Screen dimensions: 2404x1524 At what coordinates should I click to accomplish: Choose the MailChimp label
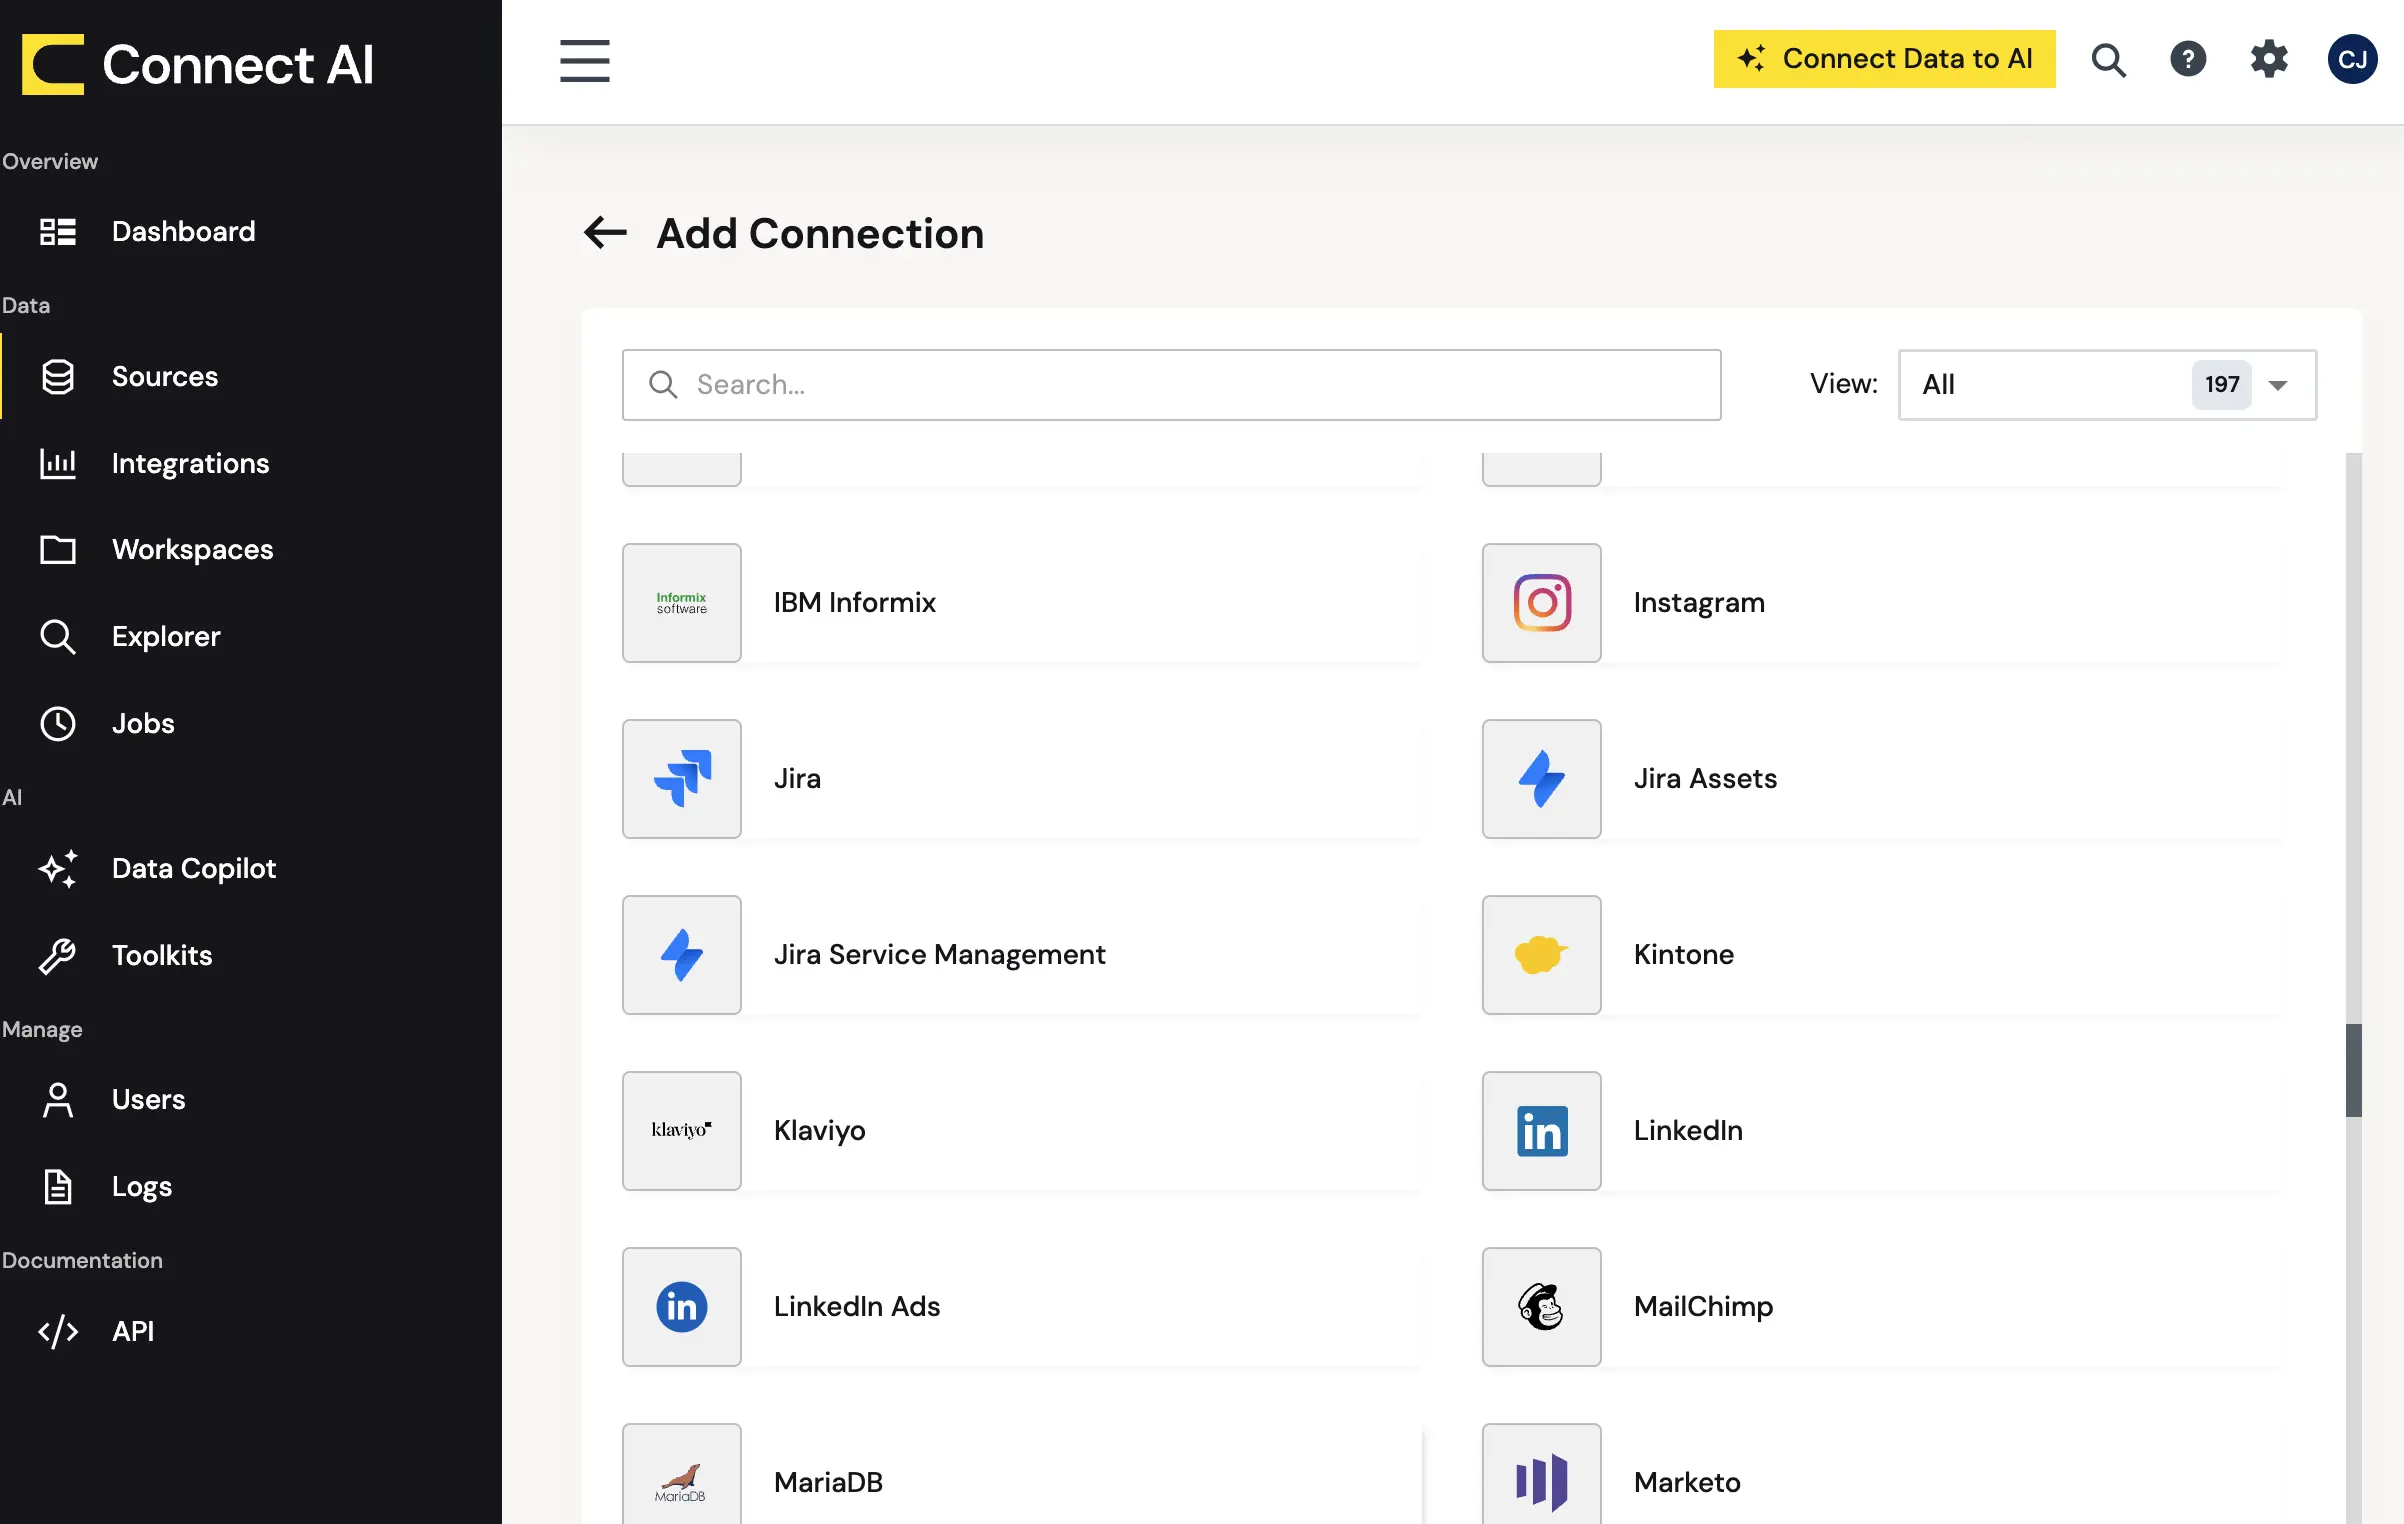[x=1703, y=1307]
